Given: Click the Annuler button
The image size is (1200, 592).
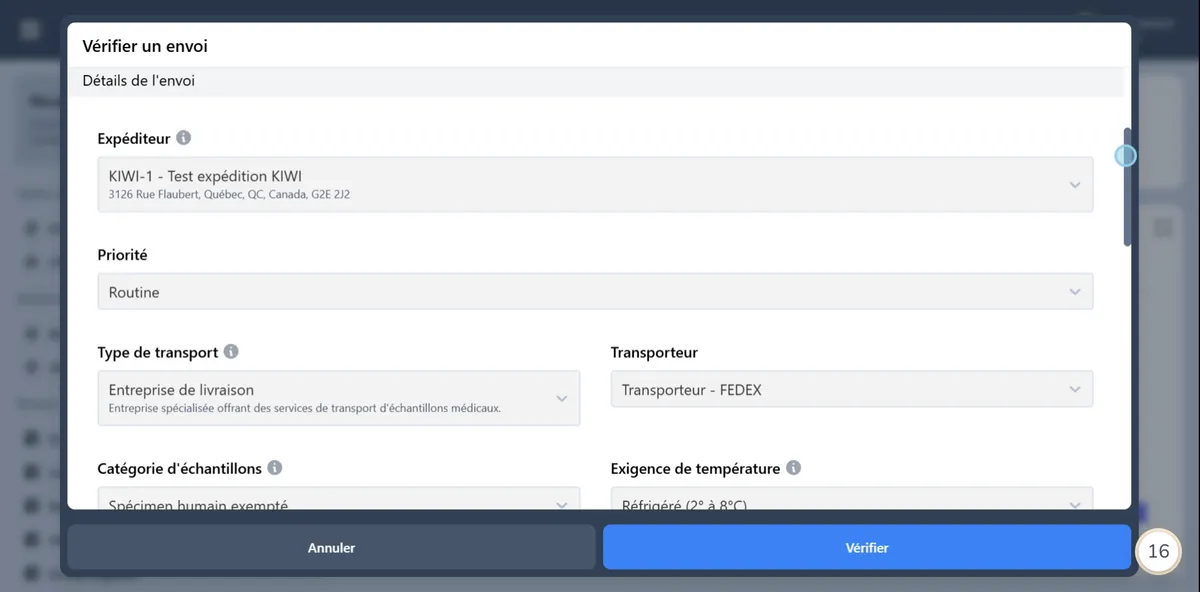Looking at the screenshot, I should click(331, 547).
